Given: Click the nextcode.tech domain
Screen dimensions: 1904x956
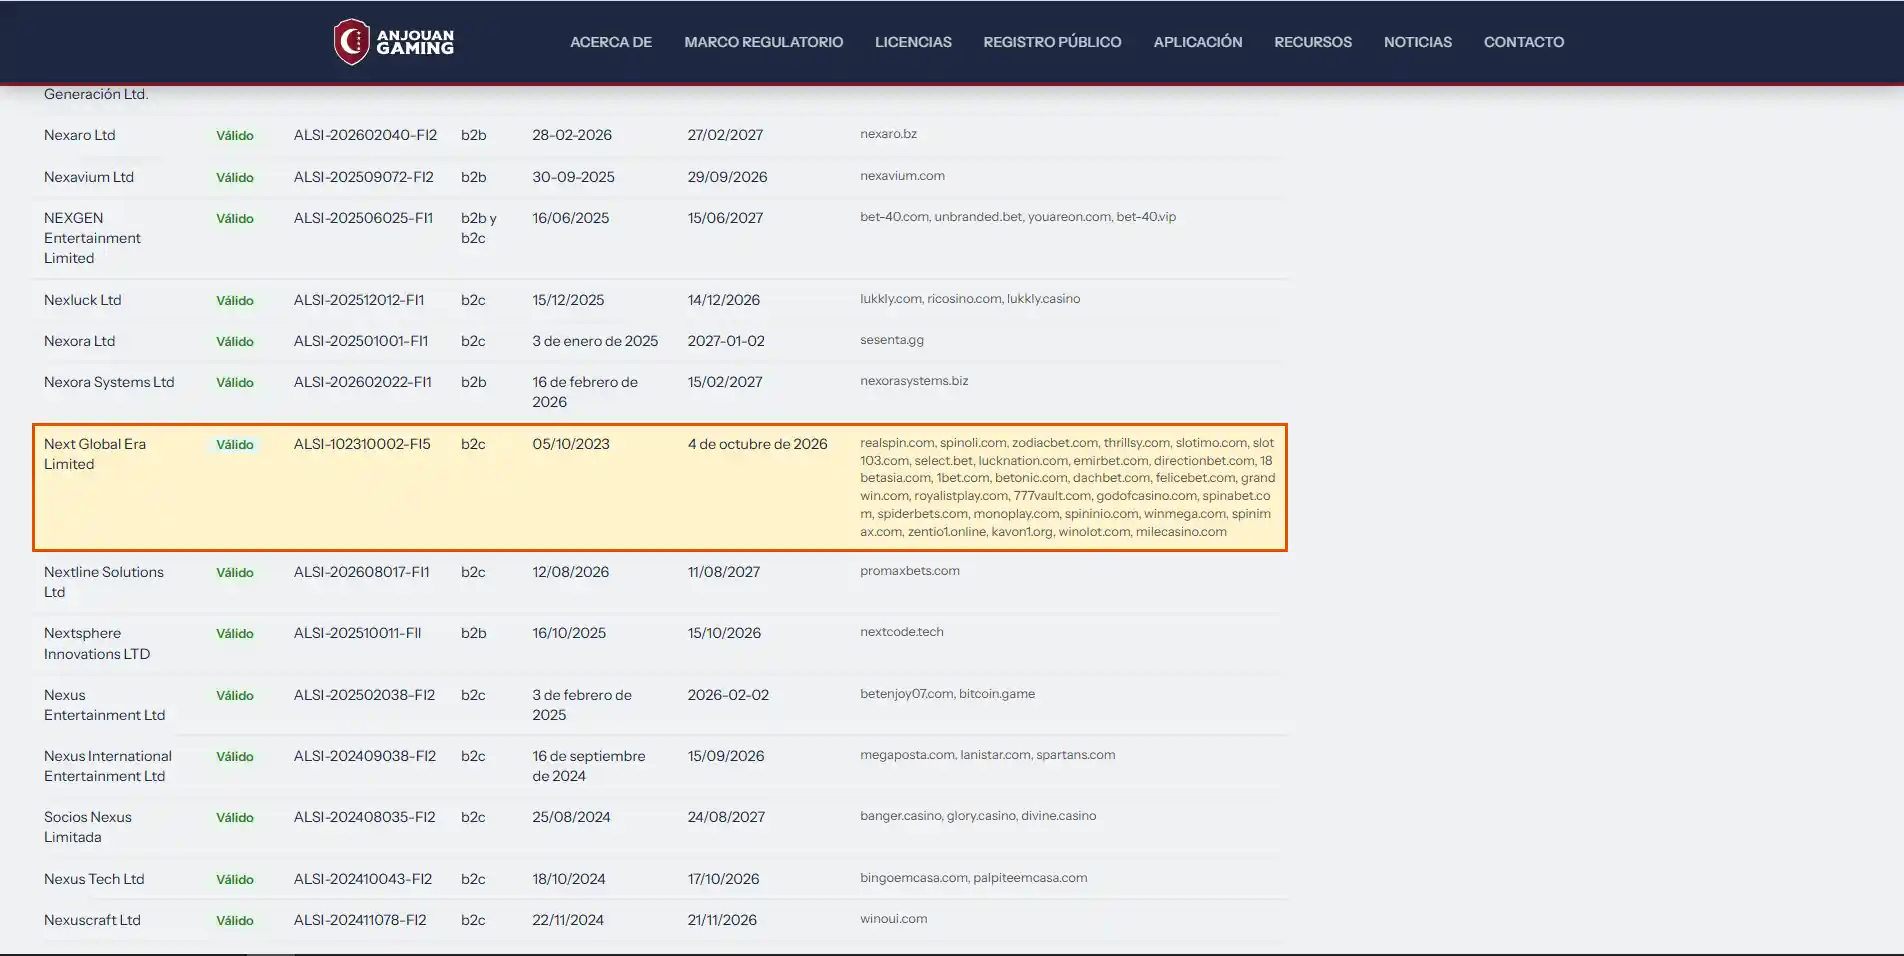Looking at the screenshot, I should [x=902, y=632].
